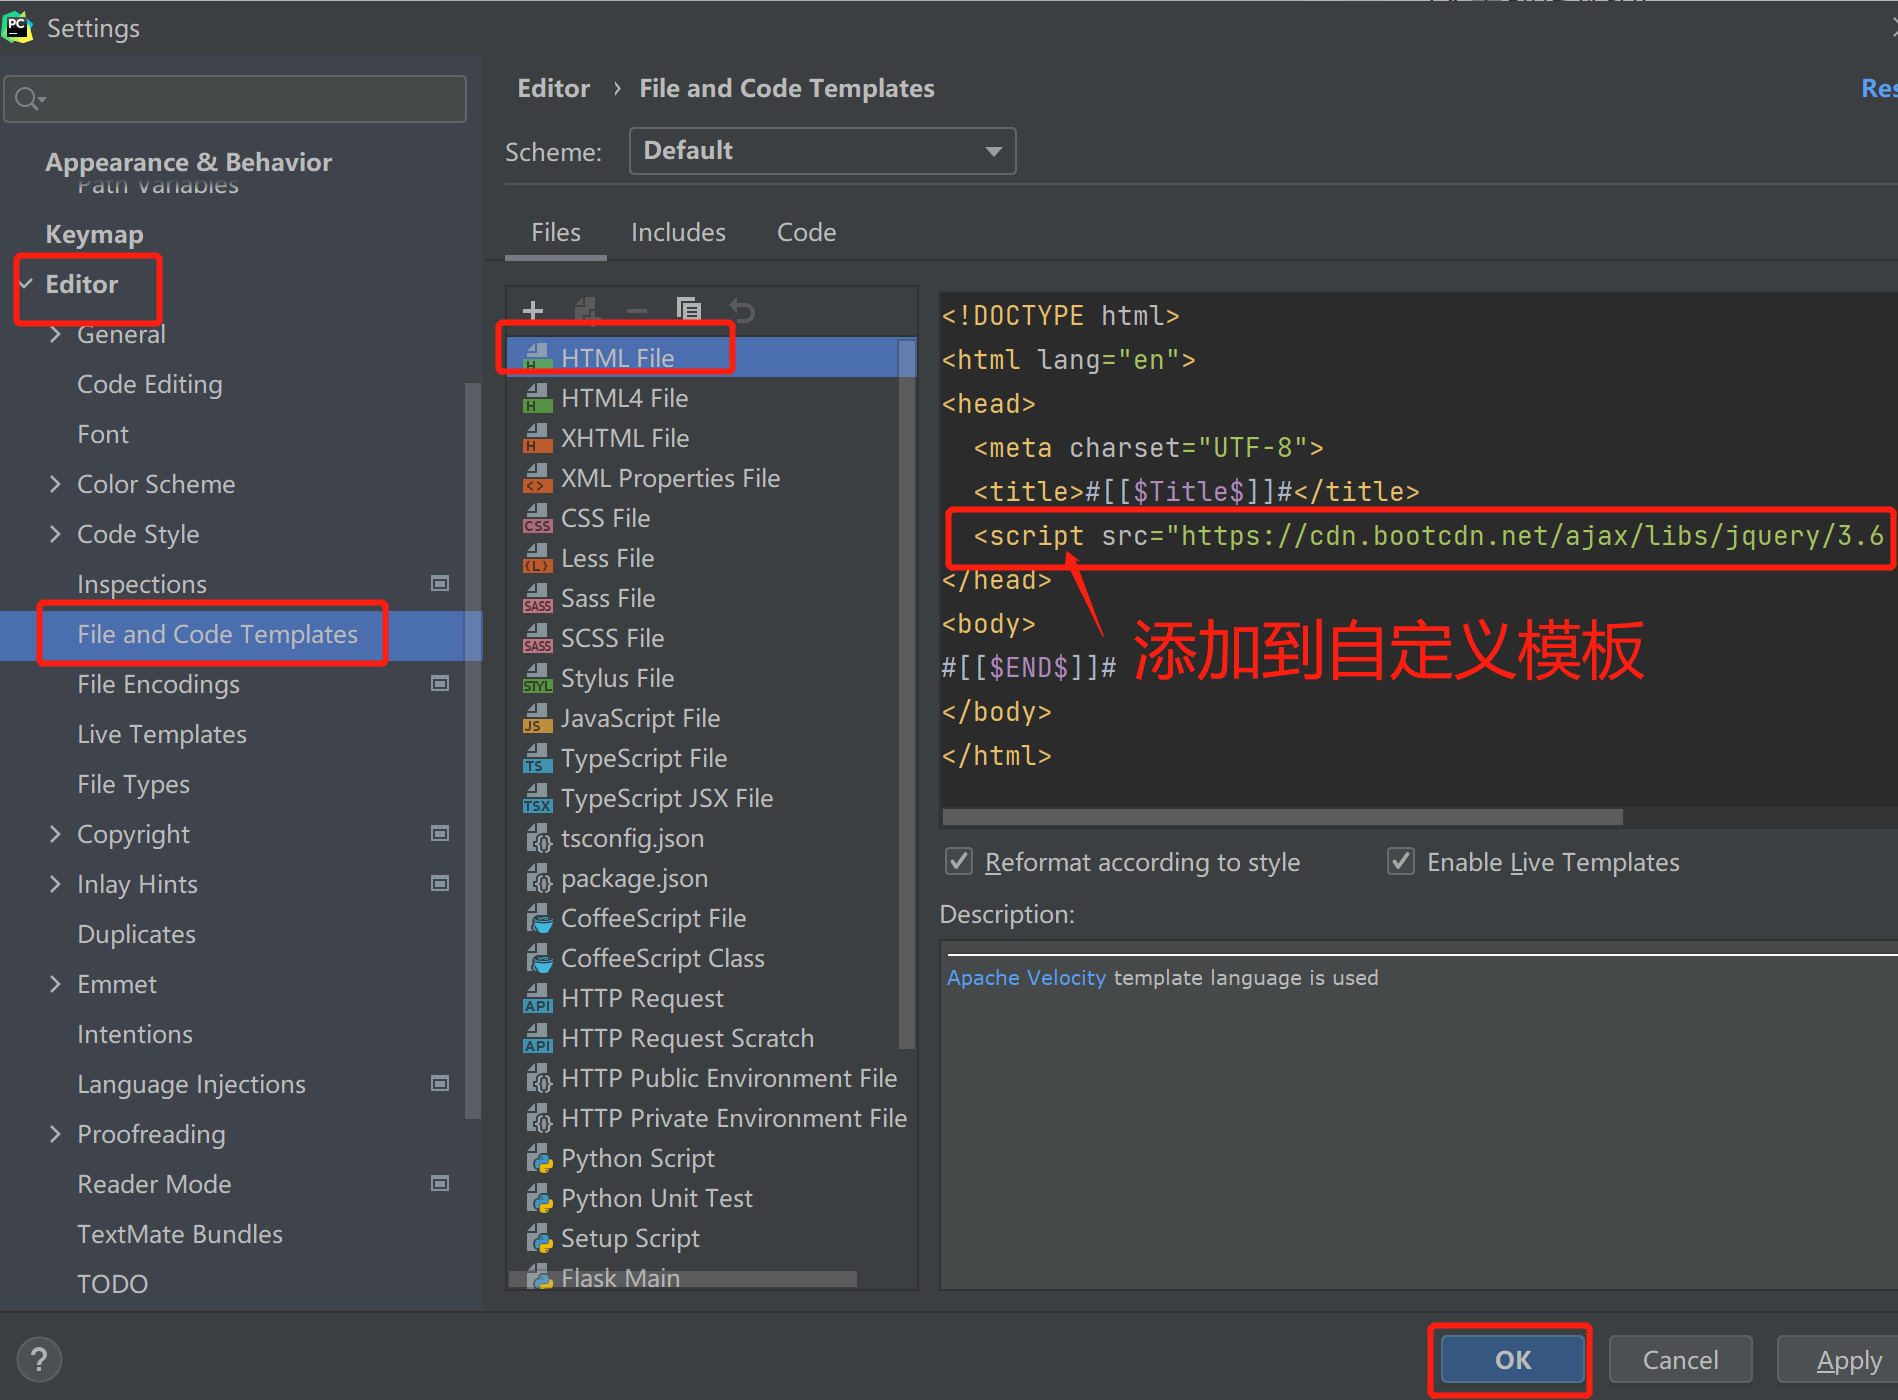The width and height of the screenshot is (1898, 1400).
Task: Click the project-level icon next to File Encodings
Action: click(x=440, y=683)
